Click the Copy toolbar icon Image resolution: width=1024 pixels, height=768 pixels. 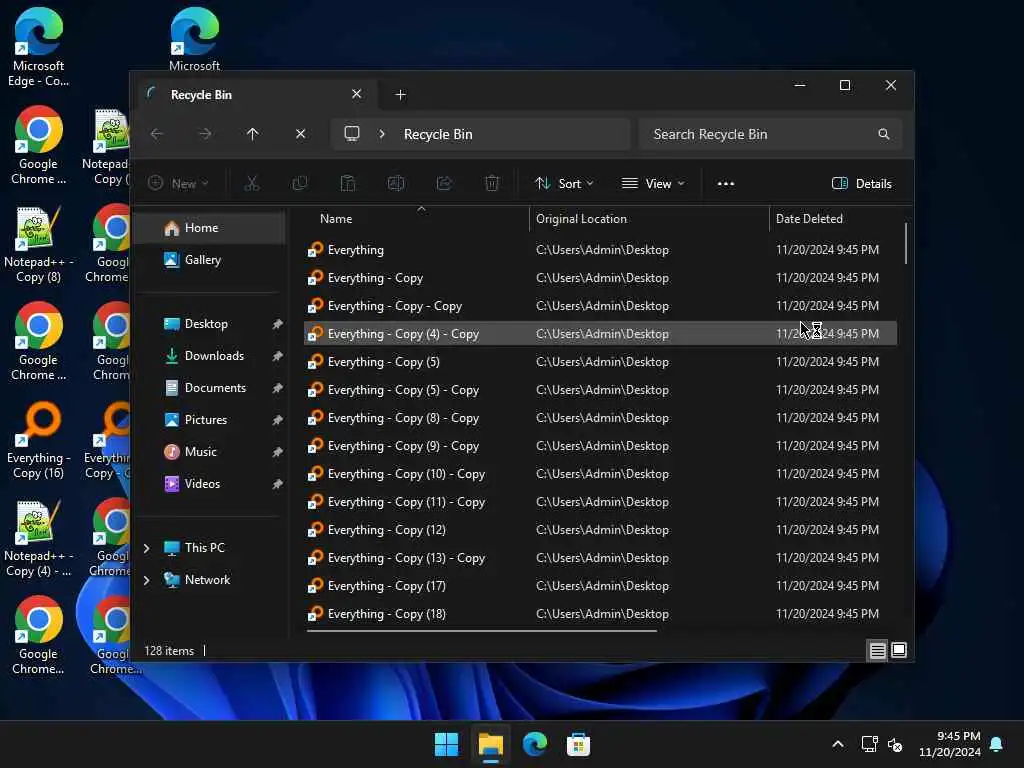click(x=300, y=184)
